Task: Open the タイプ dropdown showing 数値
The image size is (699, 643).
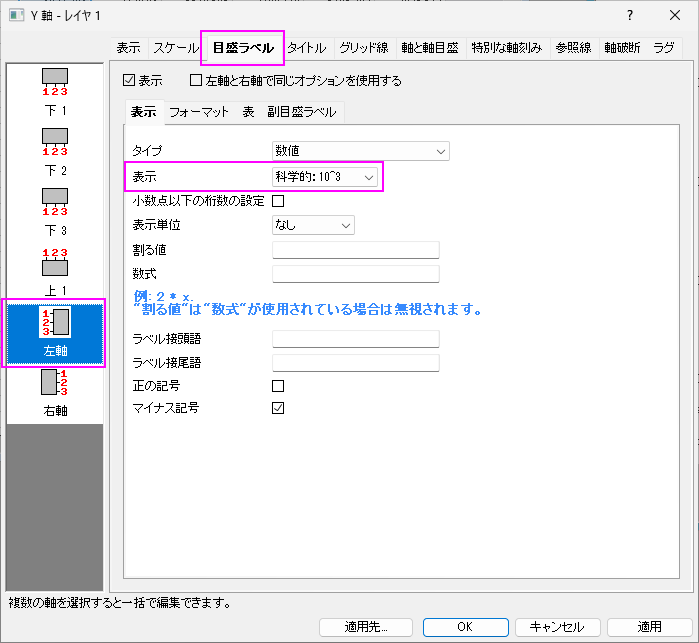Action: [x=361, y=151]
